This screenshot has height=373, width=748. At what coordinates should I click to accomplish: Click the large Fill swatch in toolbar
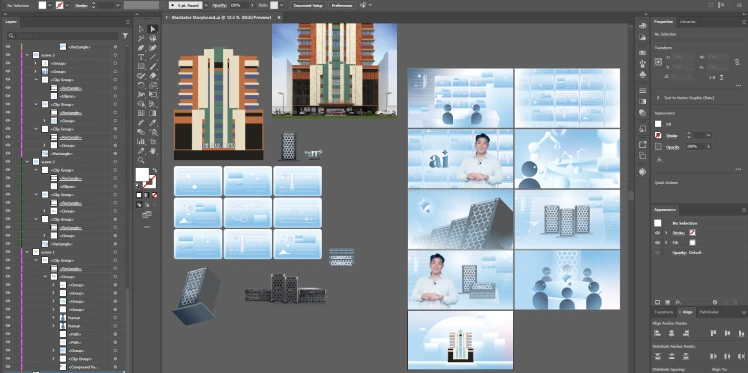point(142,175)
